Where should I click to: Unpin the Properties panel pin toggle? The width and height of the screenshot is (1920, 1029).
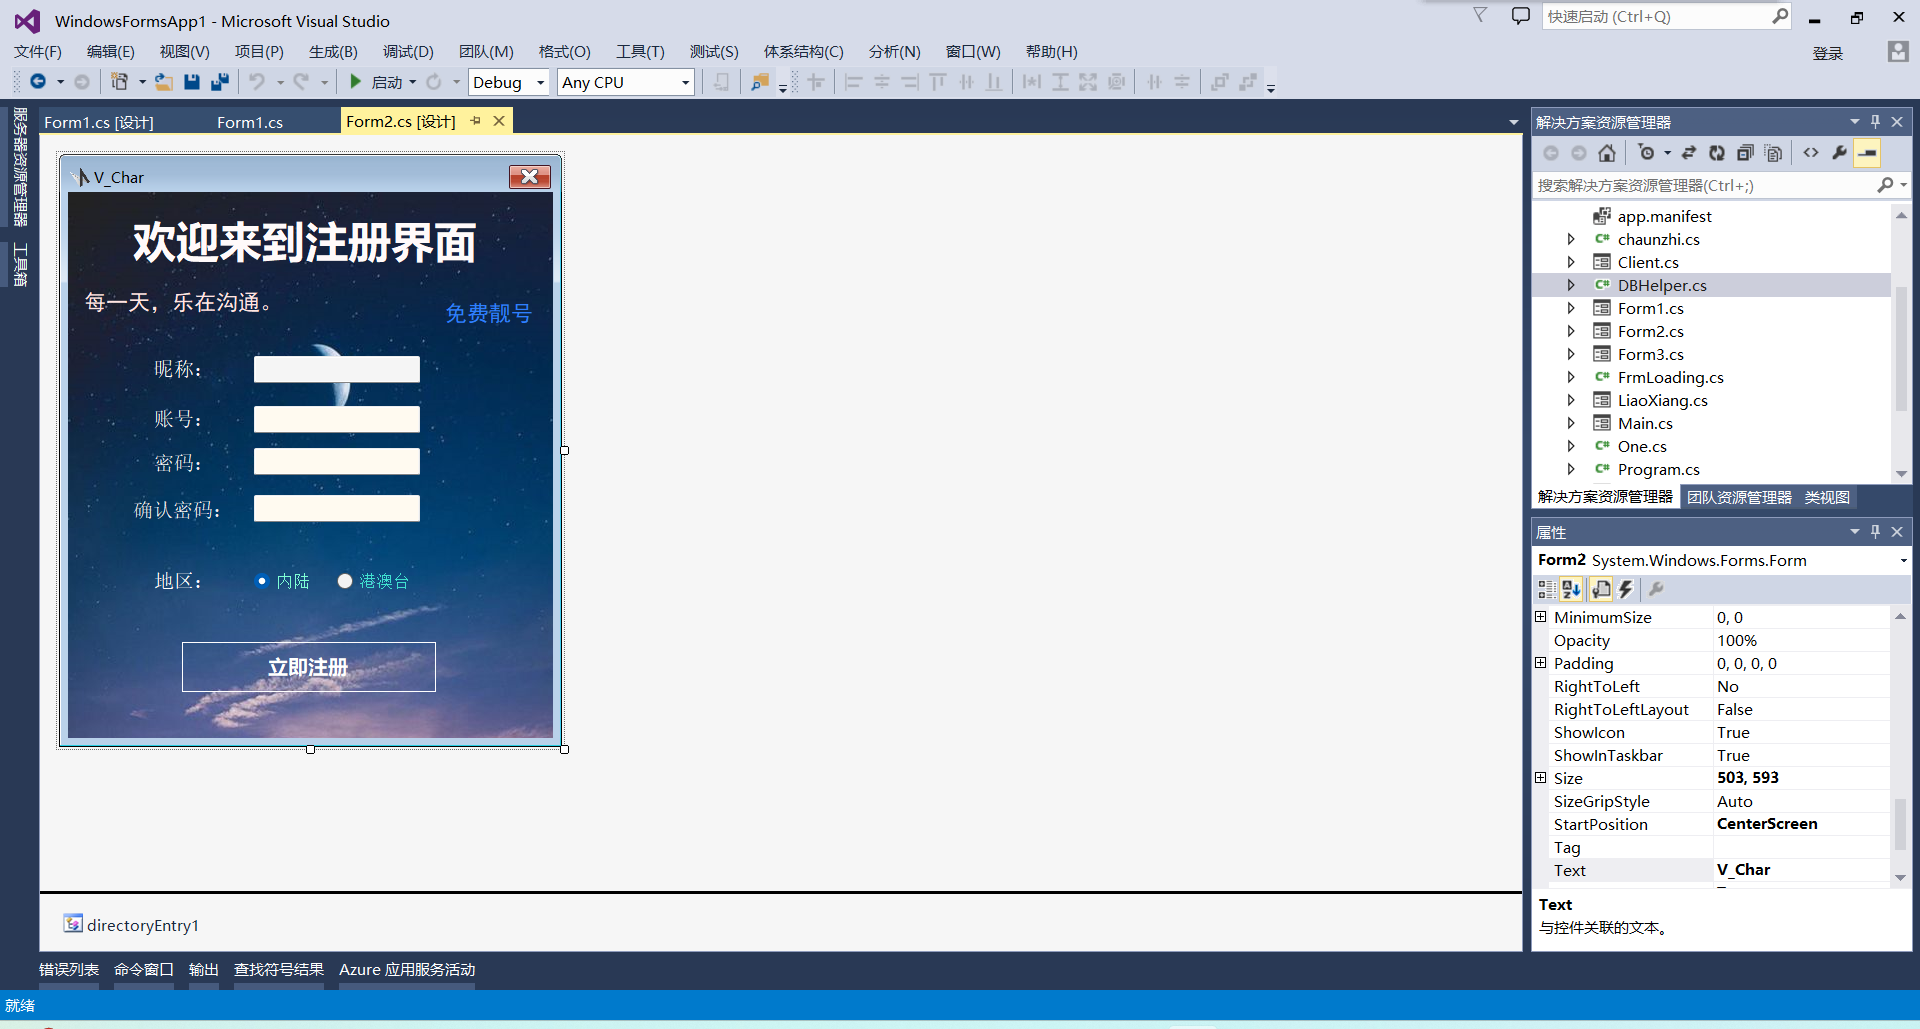pyautogui.click(x=1875, y=531)
